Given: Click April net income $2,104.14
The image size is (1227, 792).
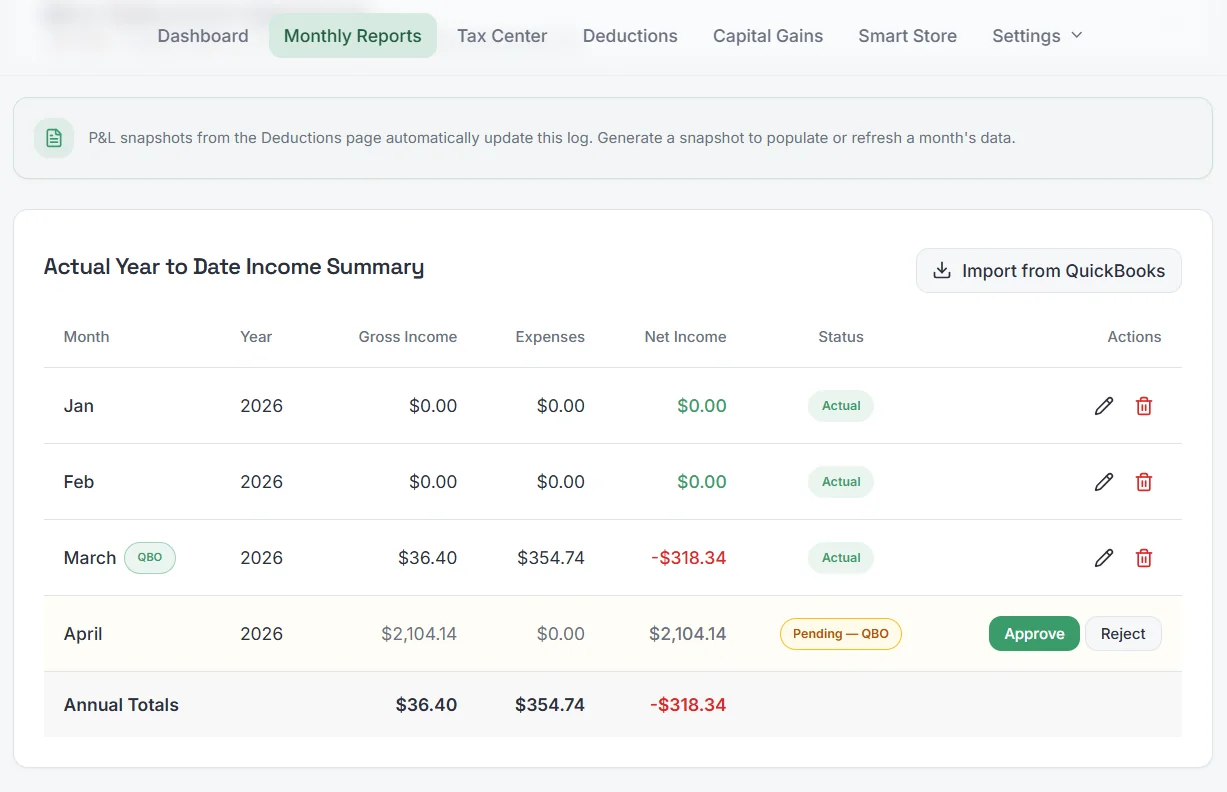Looking at the screenshot, I should tap(688, 634).
